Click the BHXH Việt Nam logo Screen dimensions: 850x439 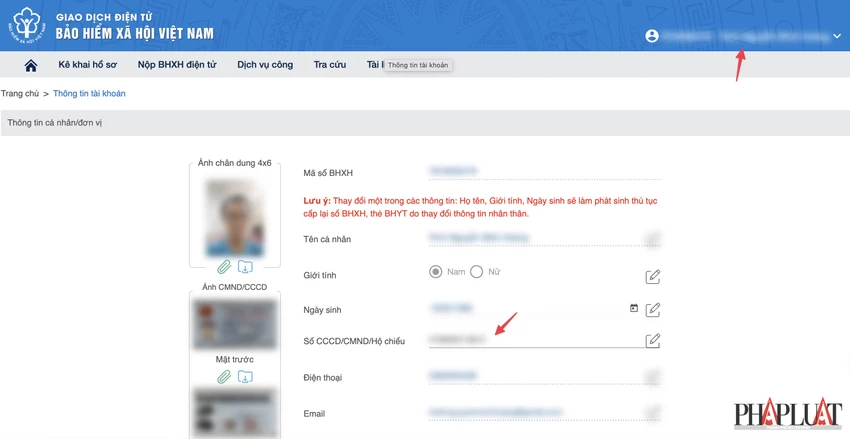(x=27, y=25)
